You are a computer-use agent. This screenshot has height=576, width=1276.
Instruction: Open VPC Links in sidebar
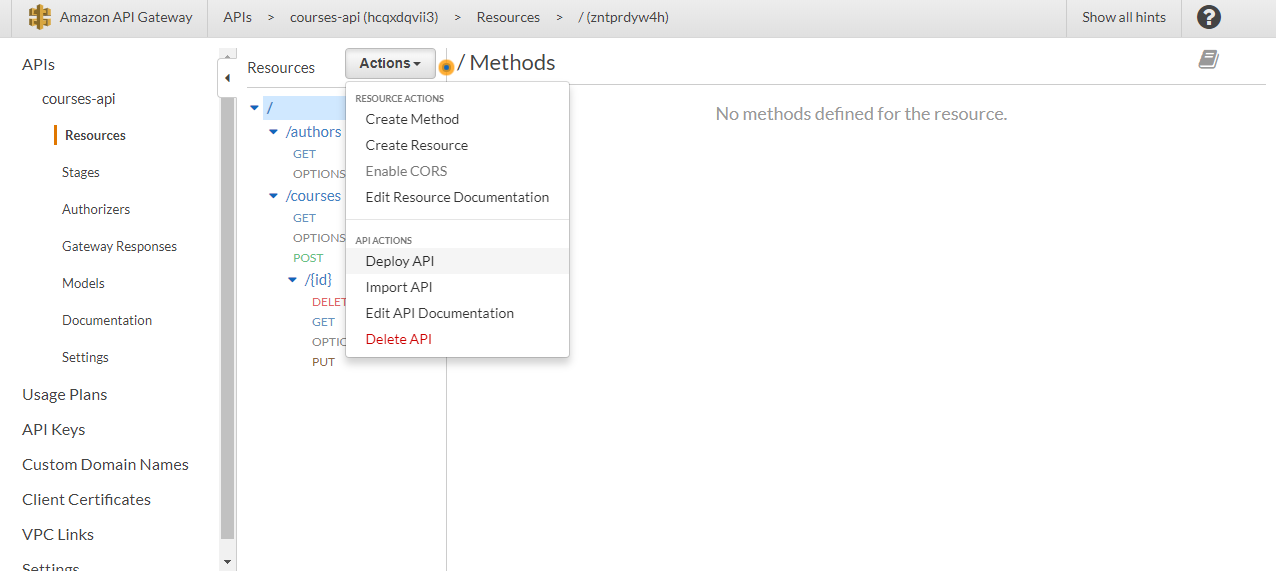click(58, 534)
